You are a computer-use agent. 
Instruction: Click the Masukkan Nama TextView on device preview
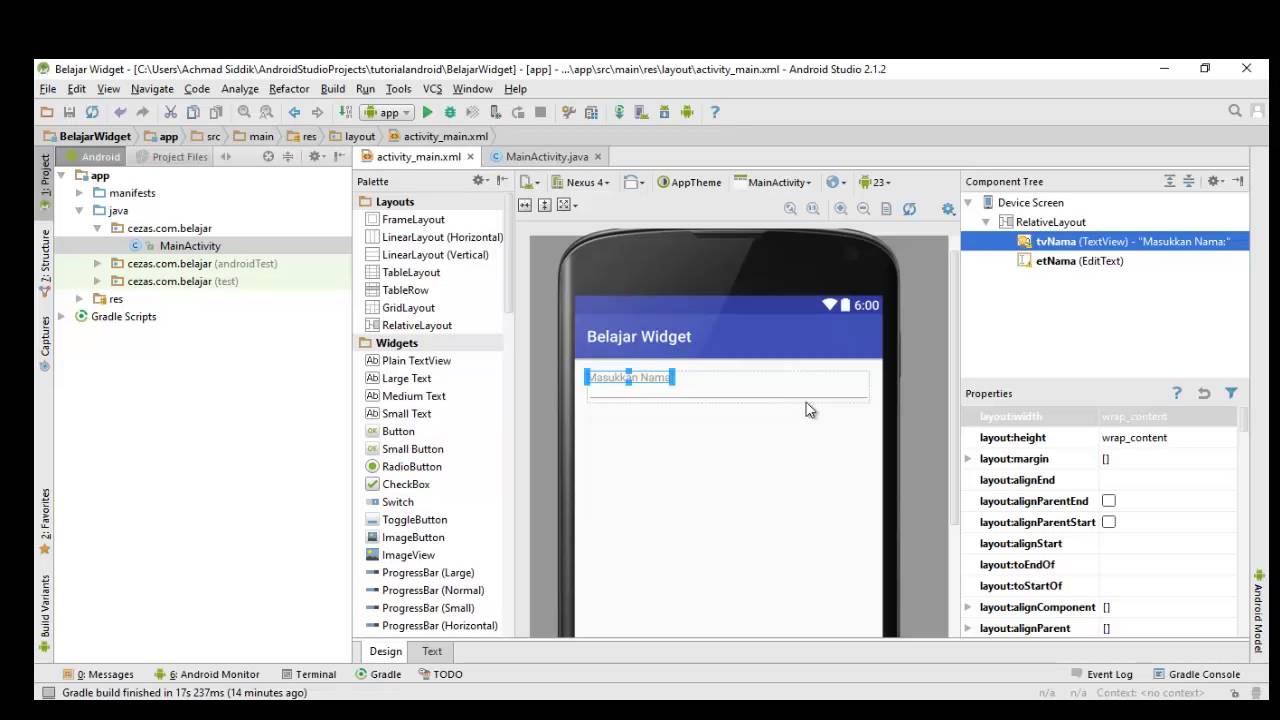pos(629,378)
